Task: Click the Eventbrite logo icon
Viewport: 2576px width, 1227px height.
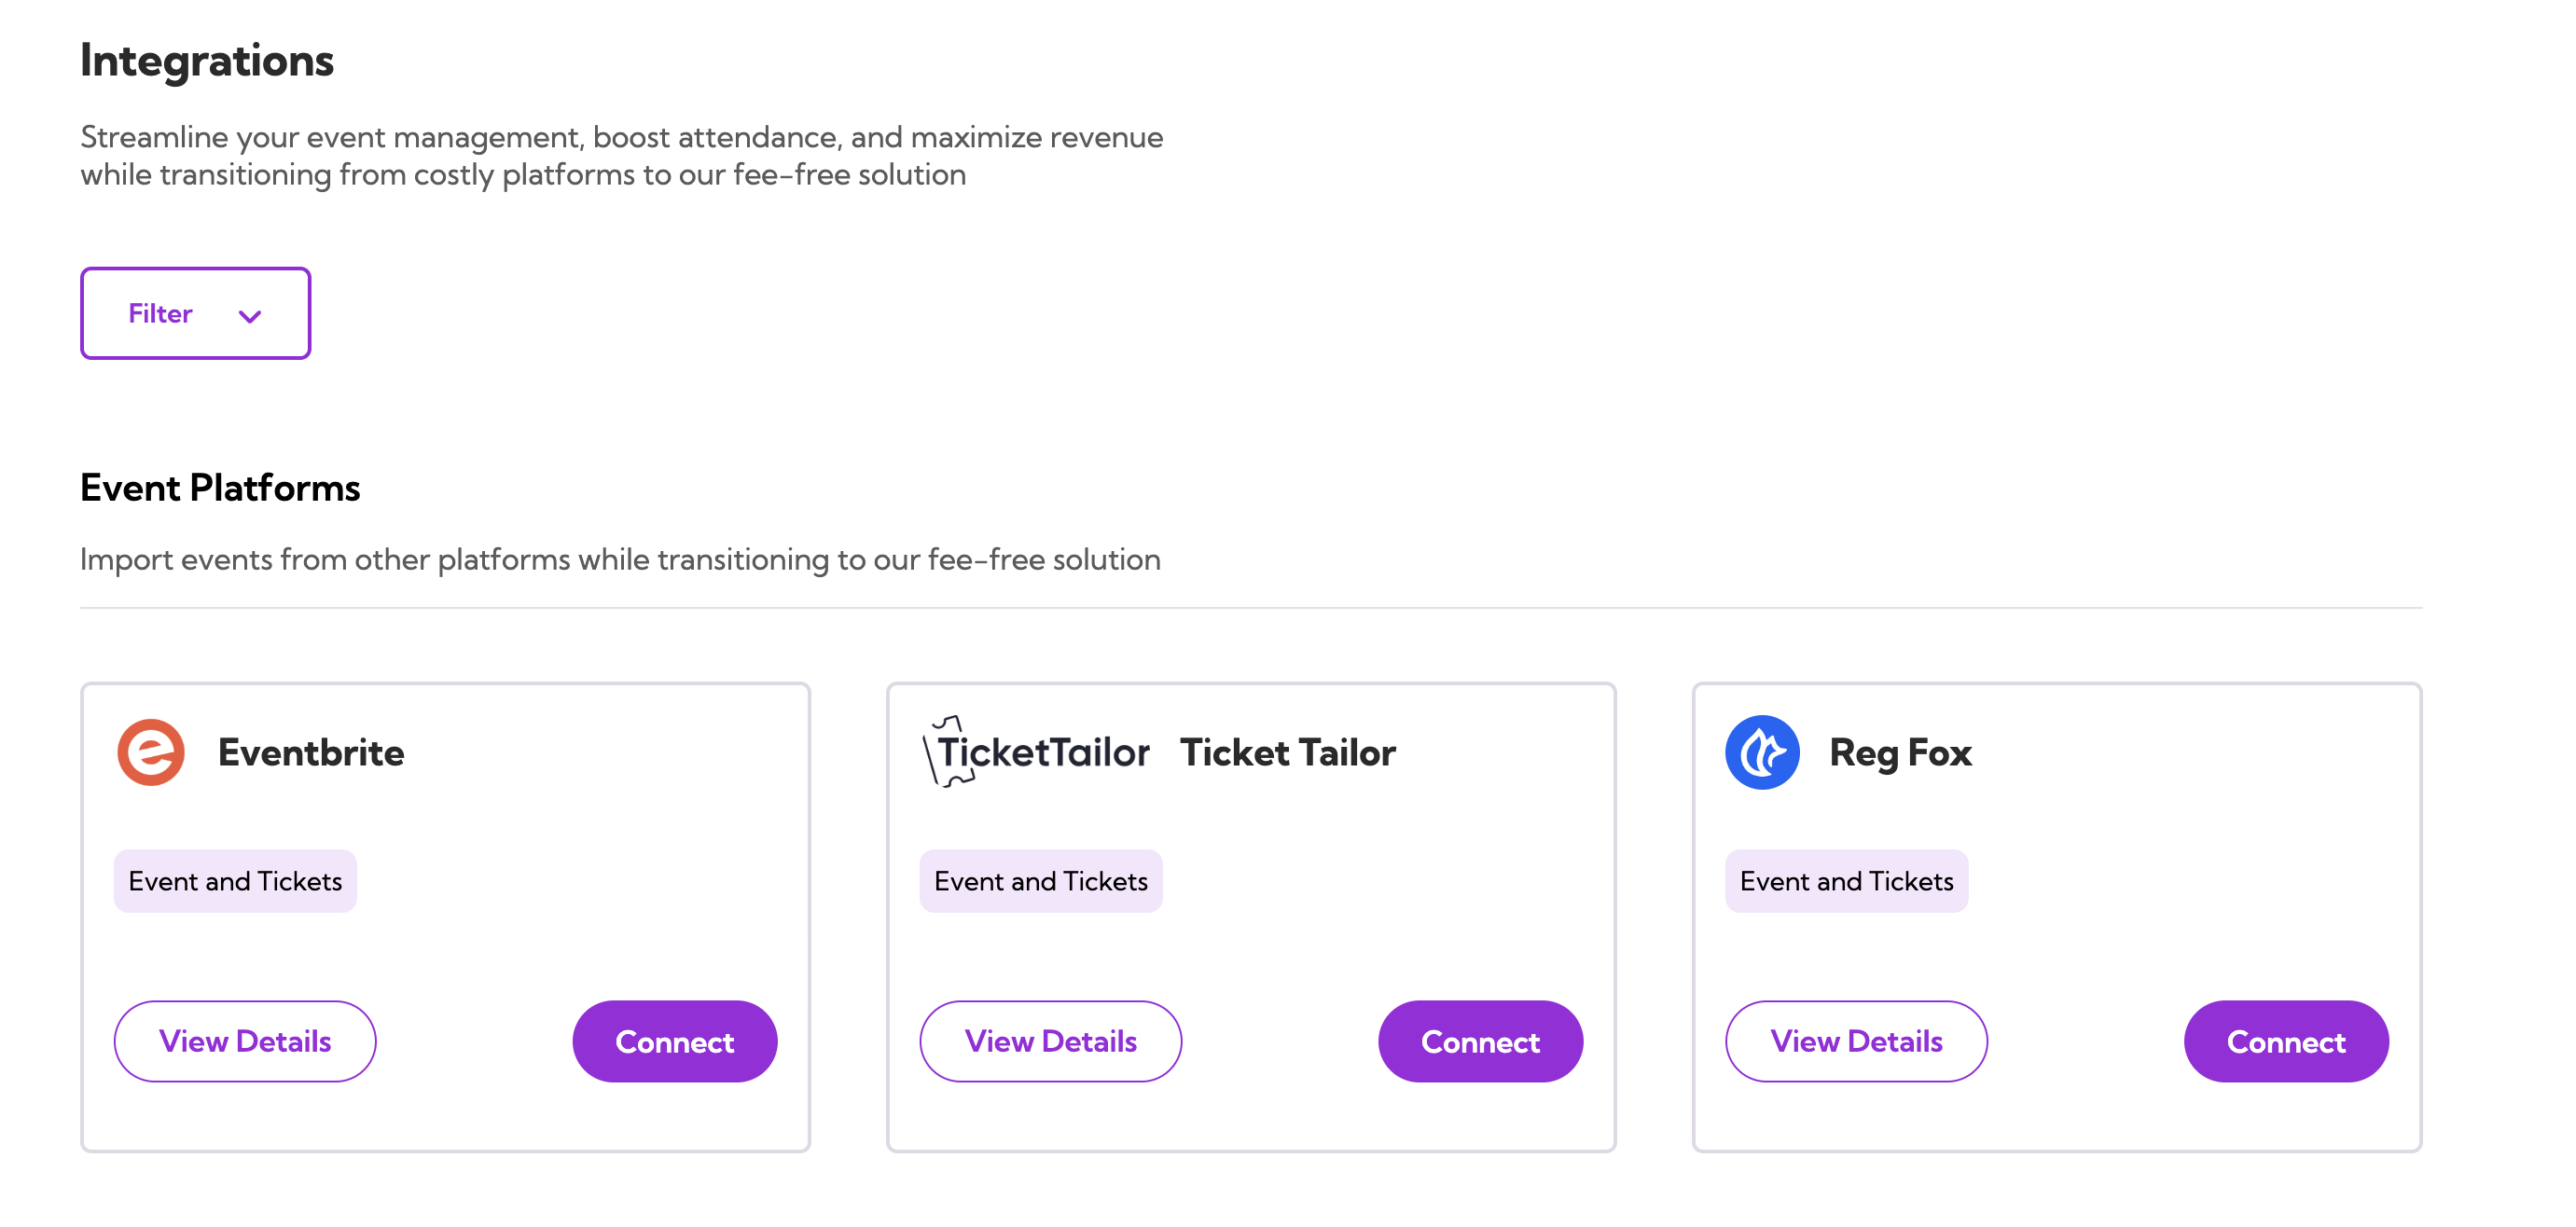Action: point(150,752)
